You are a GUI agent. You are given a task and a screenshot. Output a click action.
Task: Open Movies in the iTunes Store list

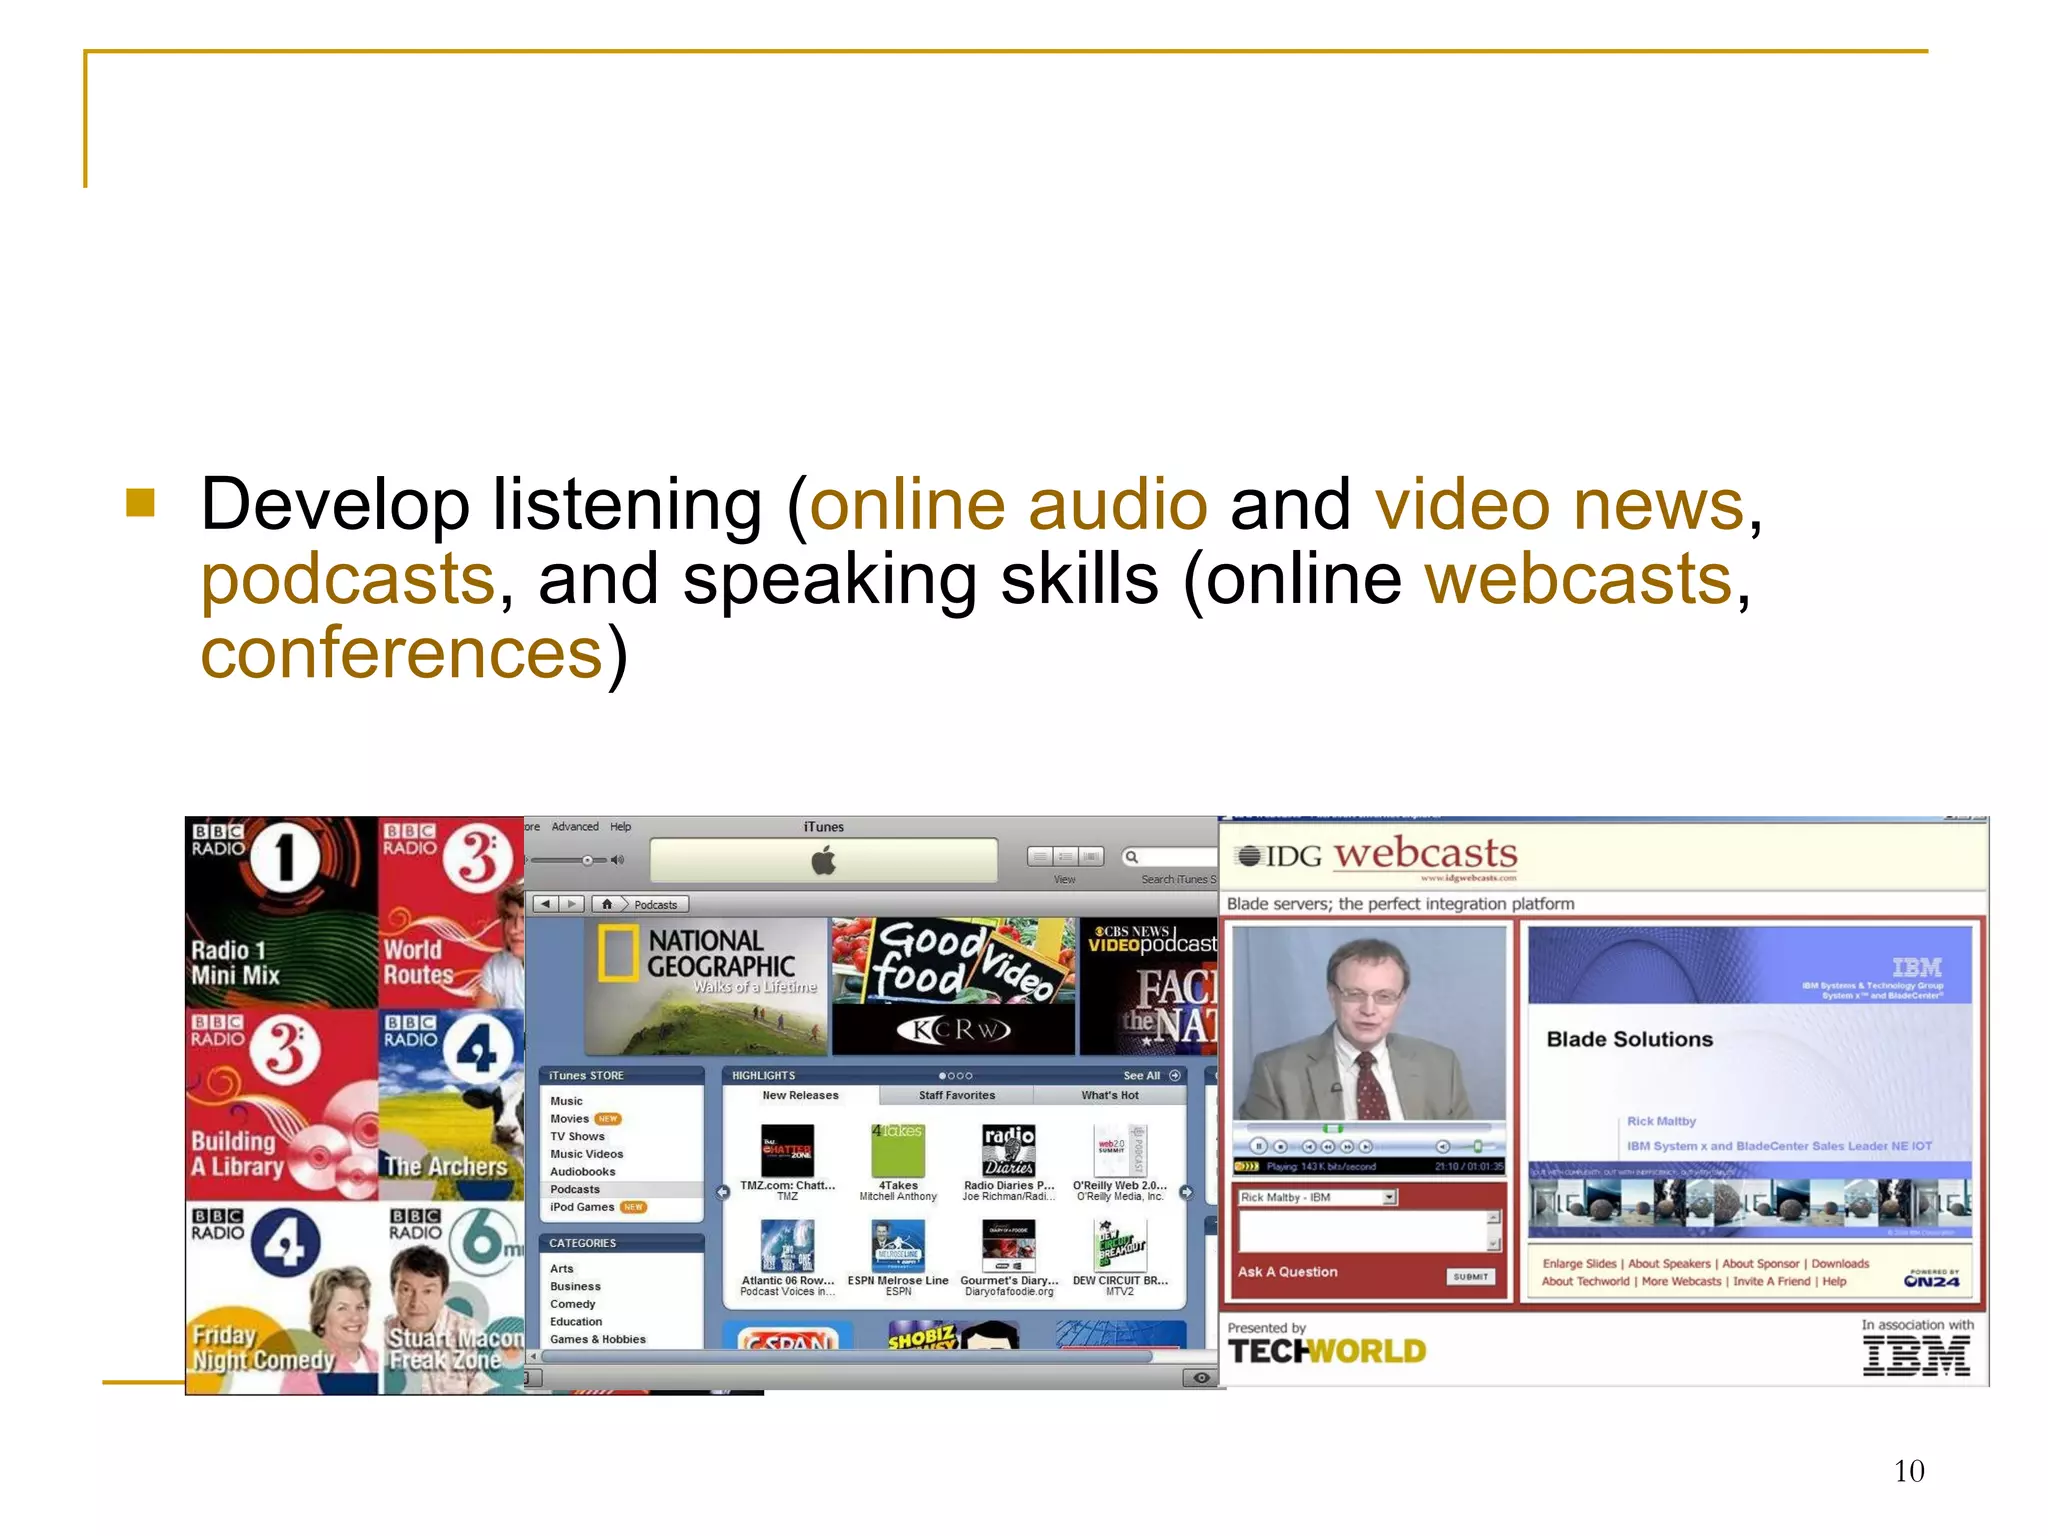point(569,1119)
